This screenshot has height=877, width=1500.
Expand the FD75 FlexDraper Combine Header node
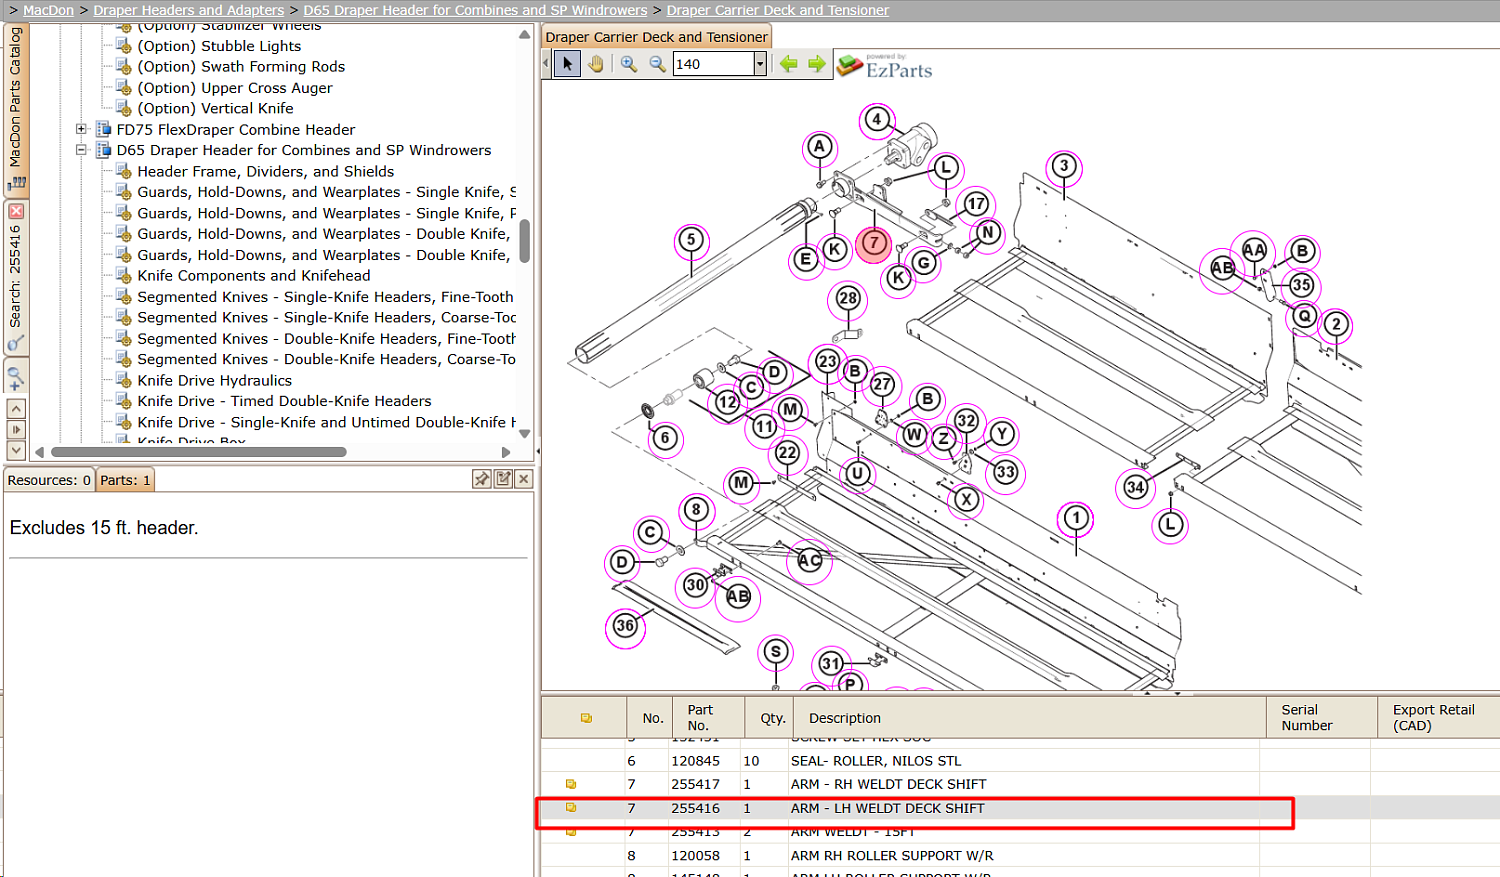click(82, 129)
